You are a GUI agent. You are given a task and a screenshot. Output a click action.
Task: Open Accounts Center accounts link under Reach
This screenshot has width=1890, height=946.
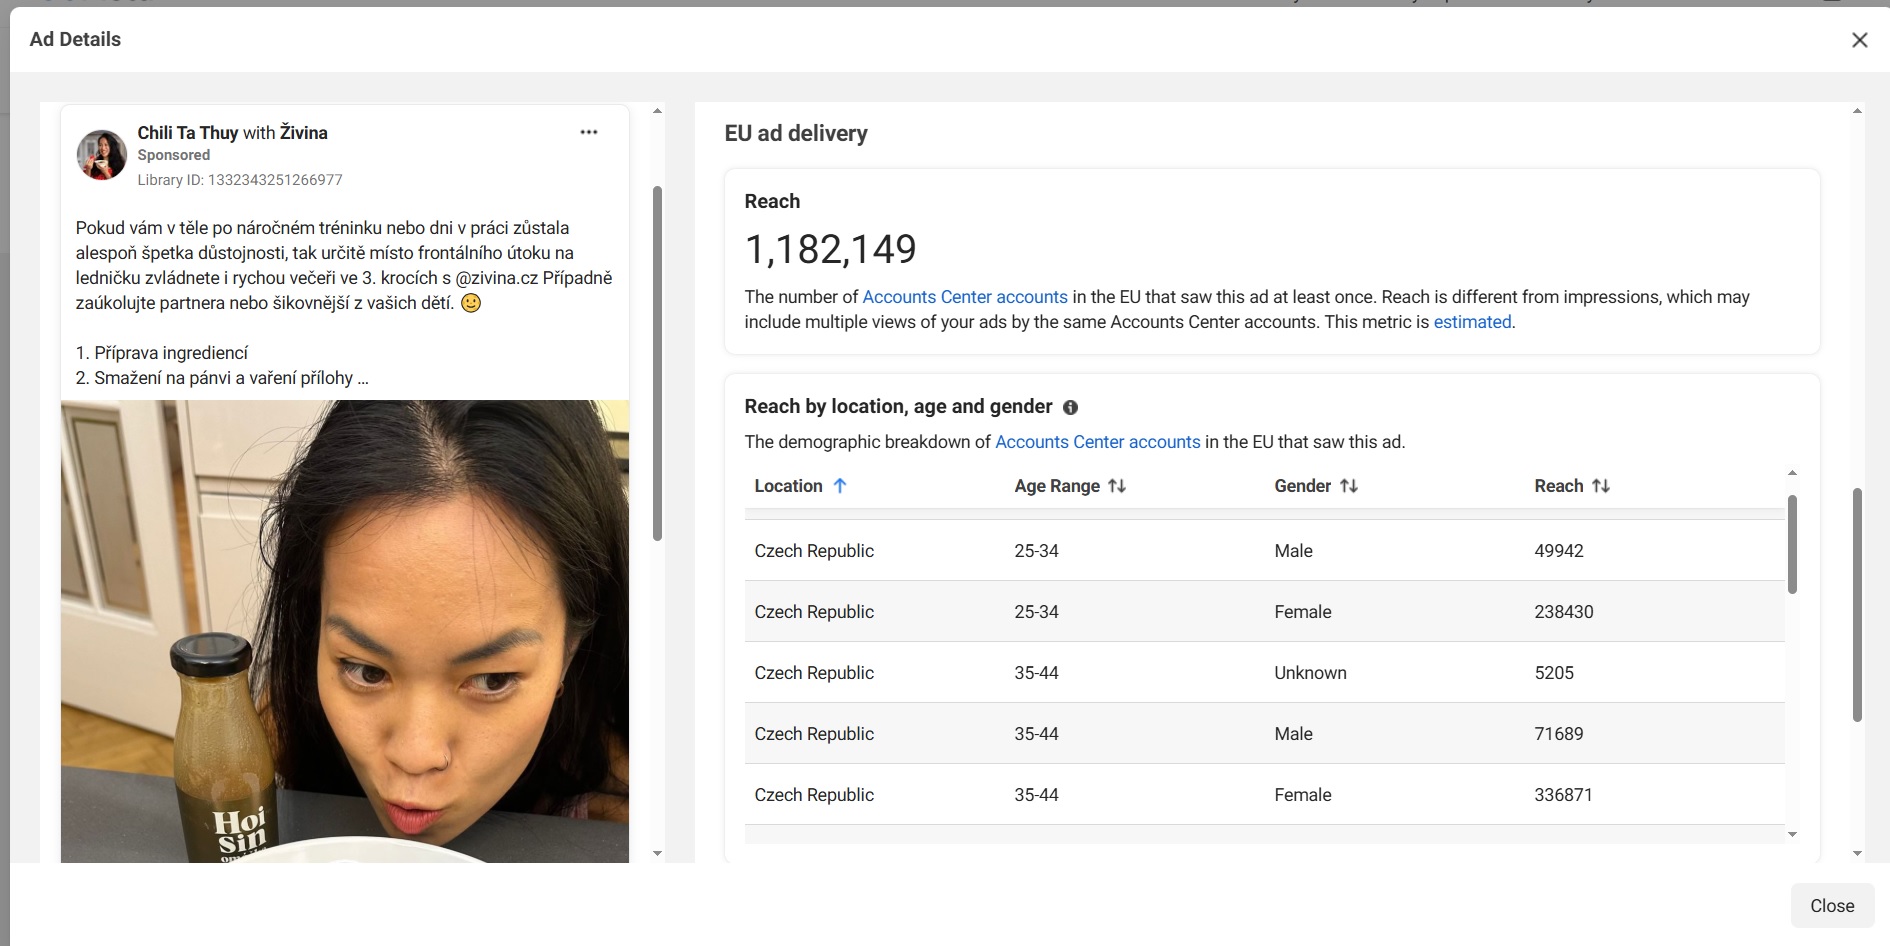point(964,297)
